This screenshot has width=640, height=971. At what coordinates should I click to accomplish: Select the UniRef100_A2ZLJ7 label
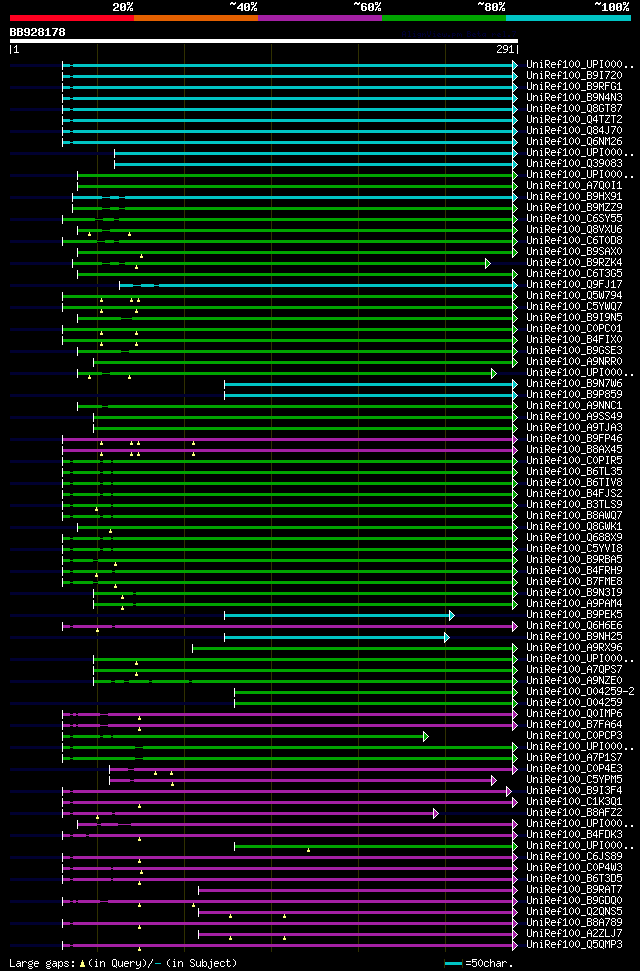click(574, 934)
